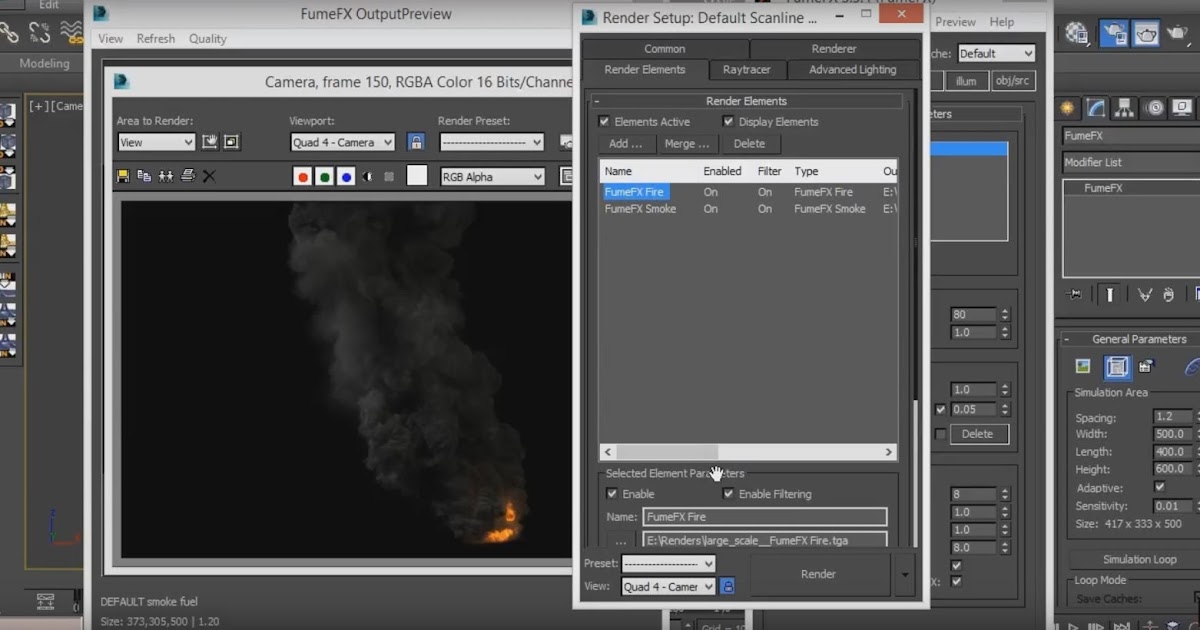1200x630 pixels.
Task: Clone the rendered frame window
Action: 166,176
